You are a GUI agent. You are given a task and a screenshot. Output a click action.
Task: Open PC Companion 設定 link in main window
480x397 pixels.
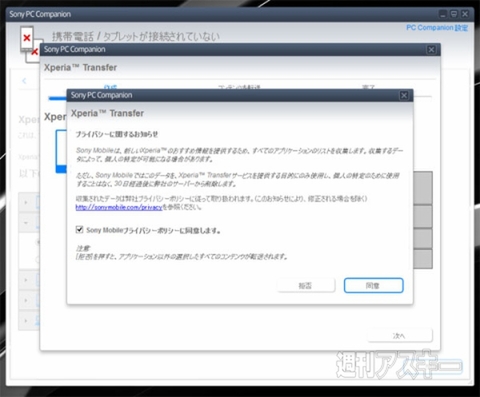point(437,28)
